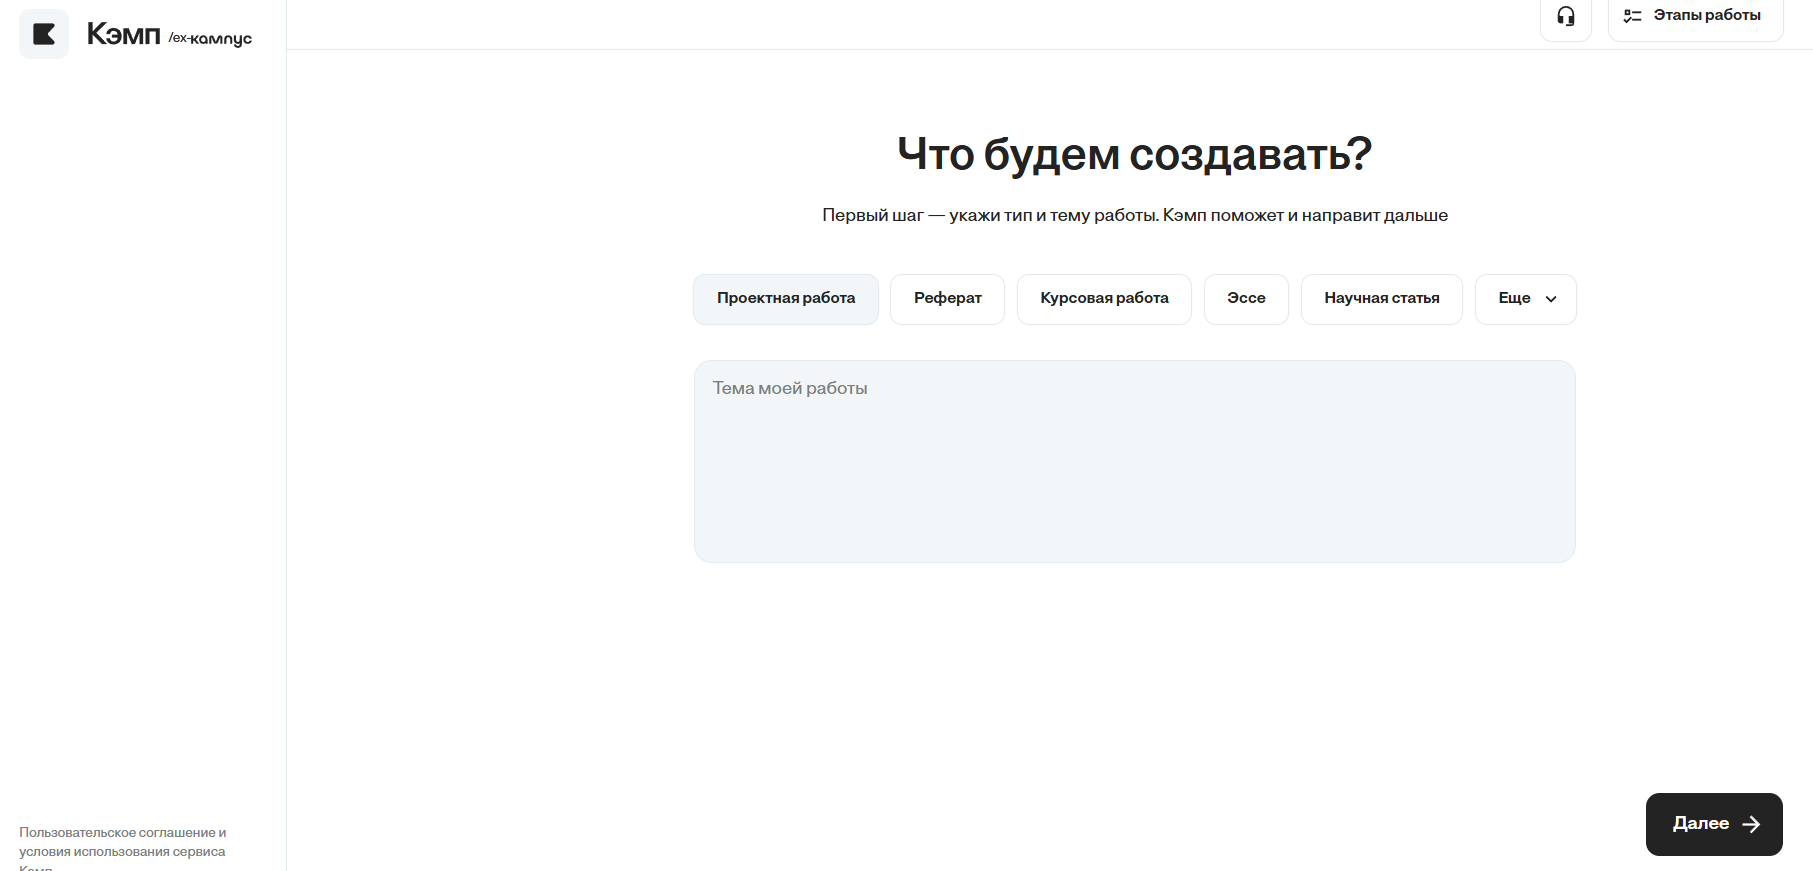The image size is (1813, 871).
Task: Select the Курсовая работа option
Action: pyautogui.click(x=1104, y=299)
